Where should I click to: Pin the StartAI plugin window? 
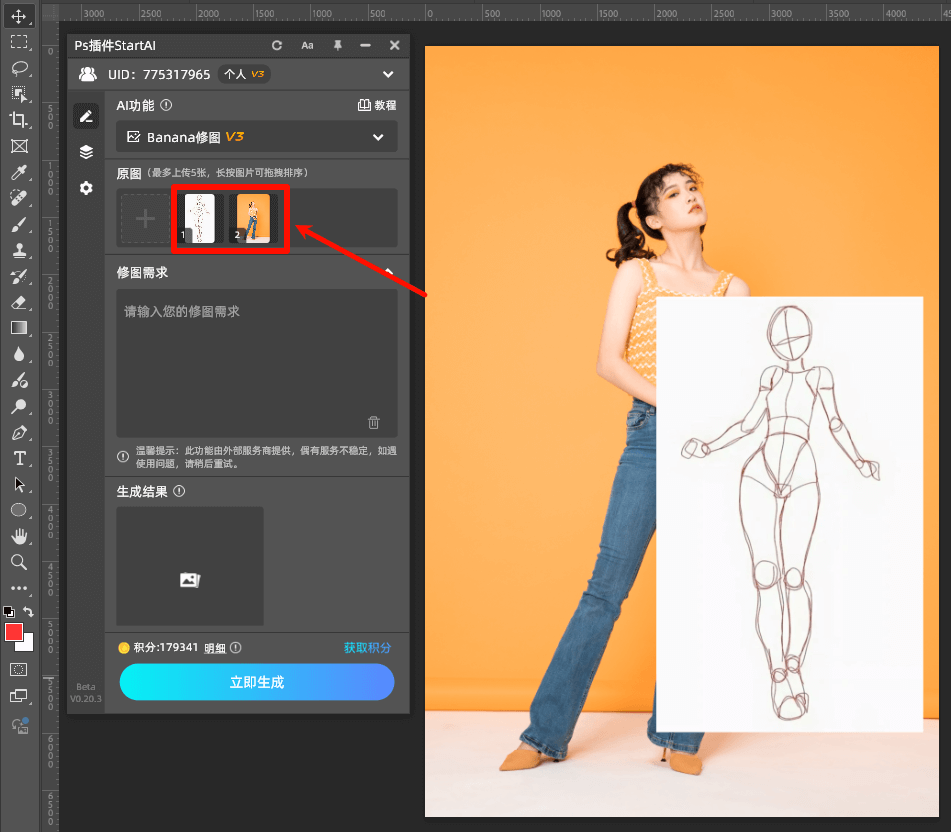click(x=337, y=45)
